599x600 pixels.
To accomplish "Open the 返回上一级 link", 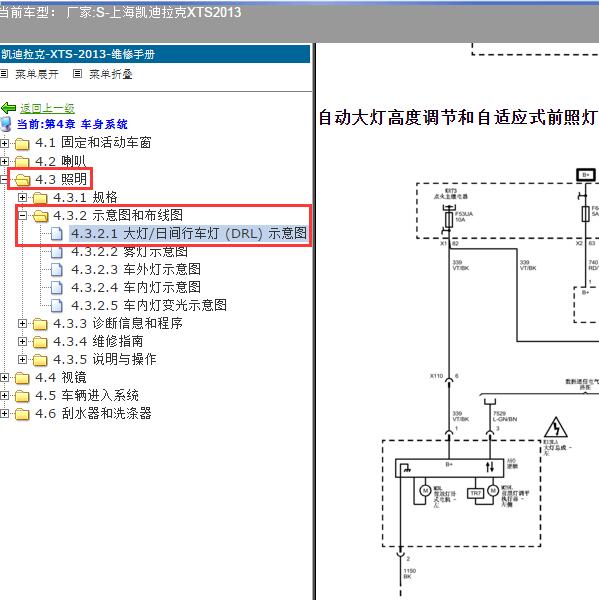I will (47, 108).
